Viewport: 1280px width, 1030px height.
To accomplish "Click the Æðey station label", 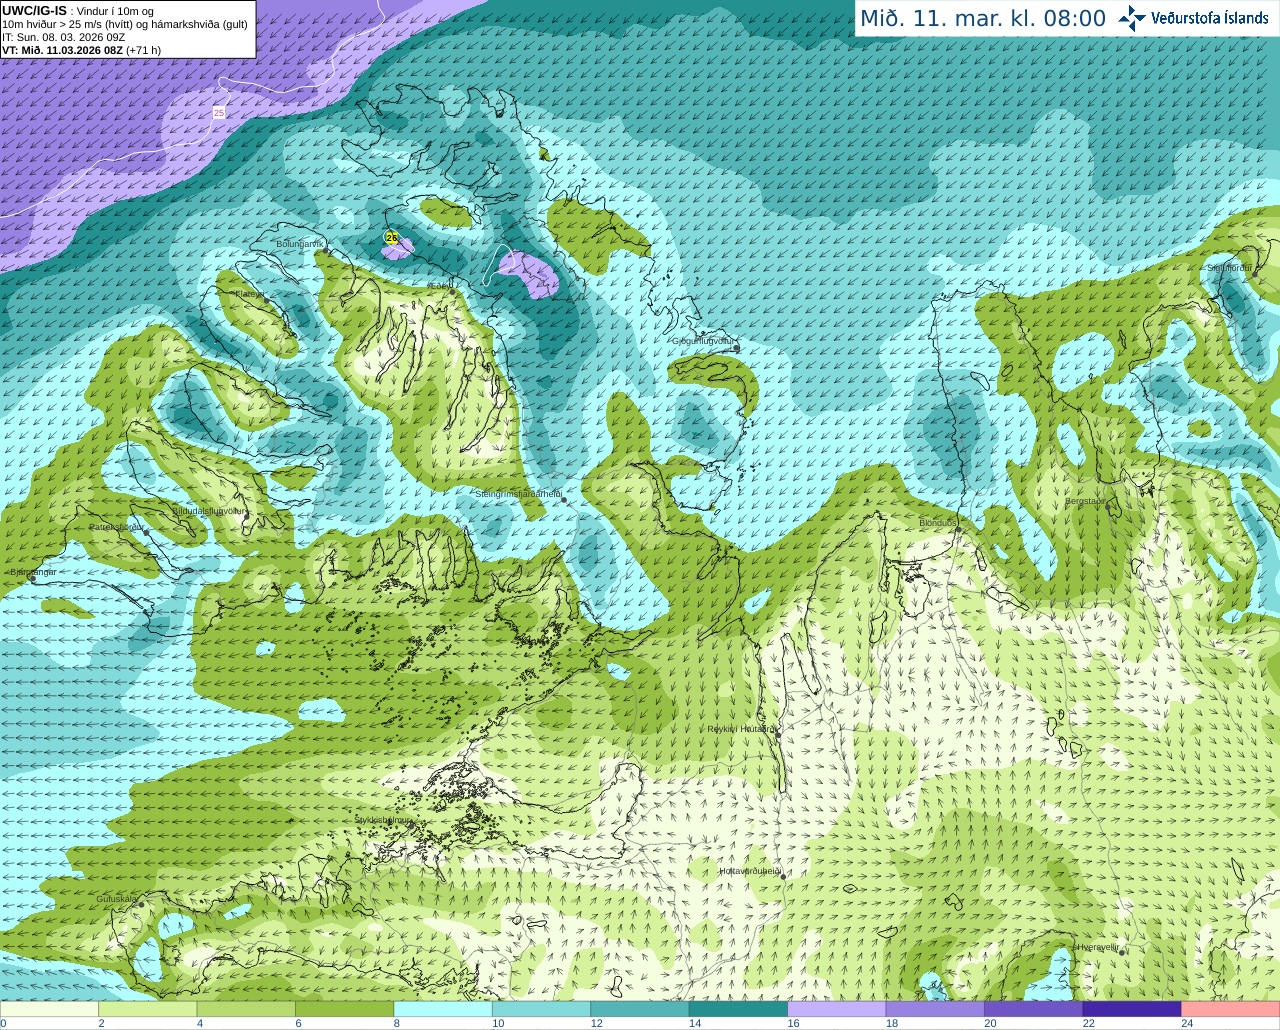I will (x=438, y=286).
